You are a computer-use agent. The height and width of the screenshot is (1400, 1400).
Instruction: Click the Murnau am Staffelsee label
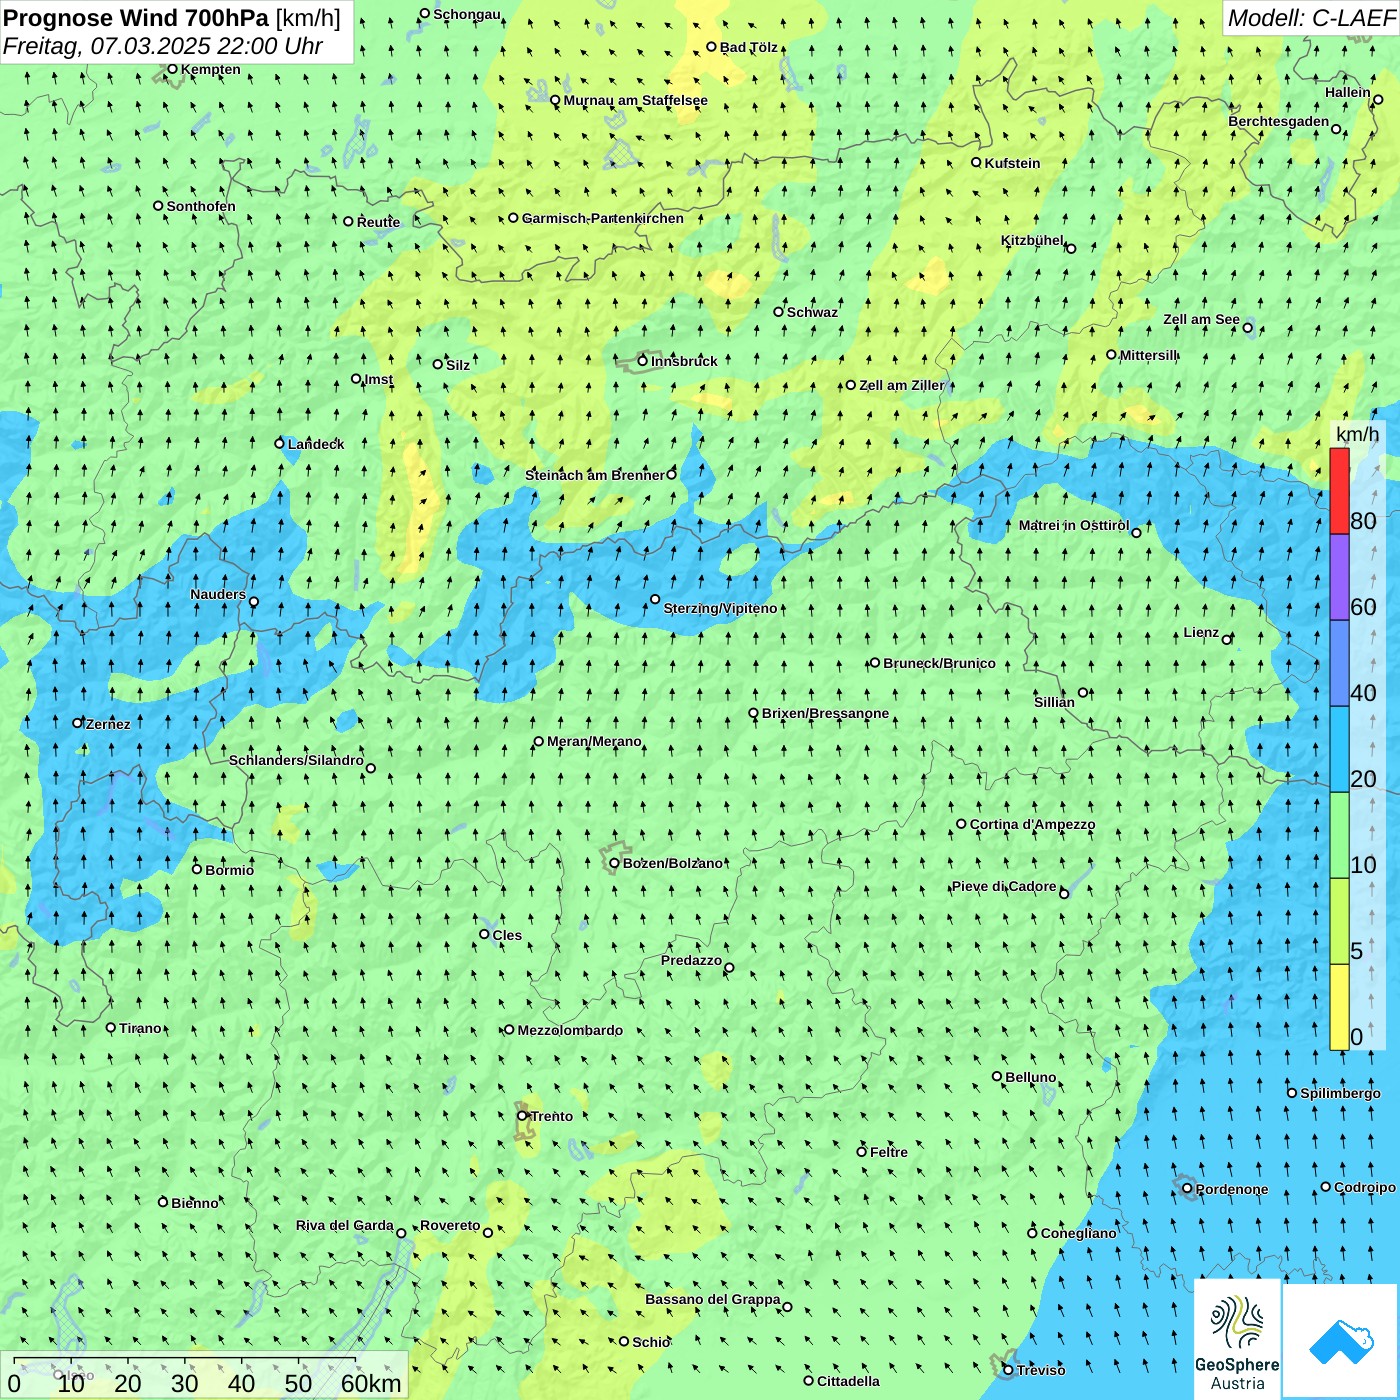635,100
